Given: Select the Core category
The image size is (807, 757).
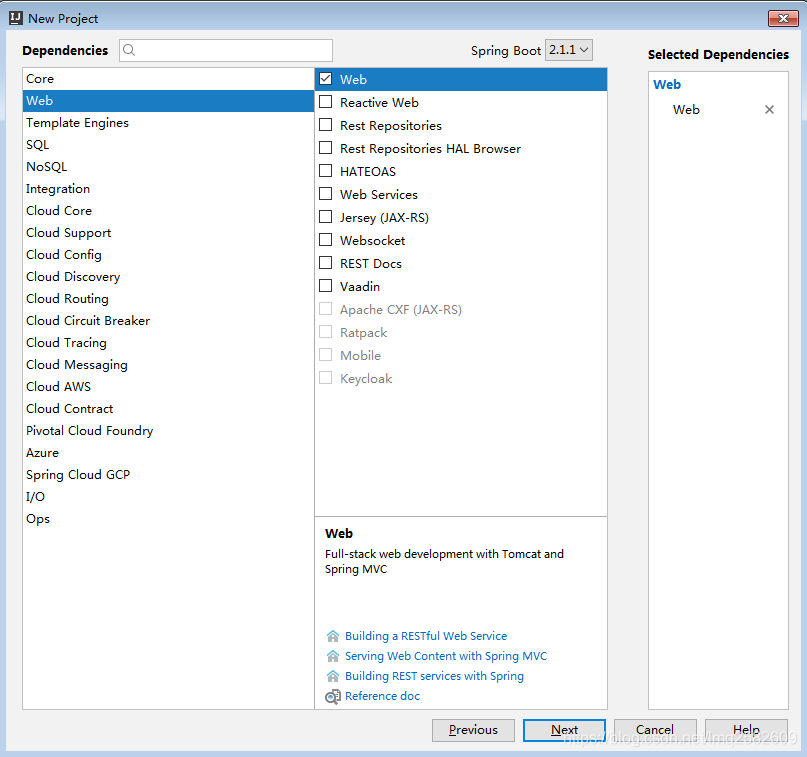Looking at the screenshot, I should tap(168, 79).
